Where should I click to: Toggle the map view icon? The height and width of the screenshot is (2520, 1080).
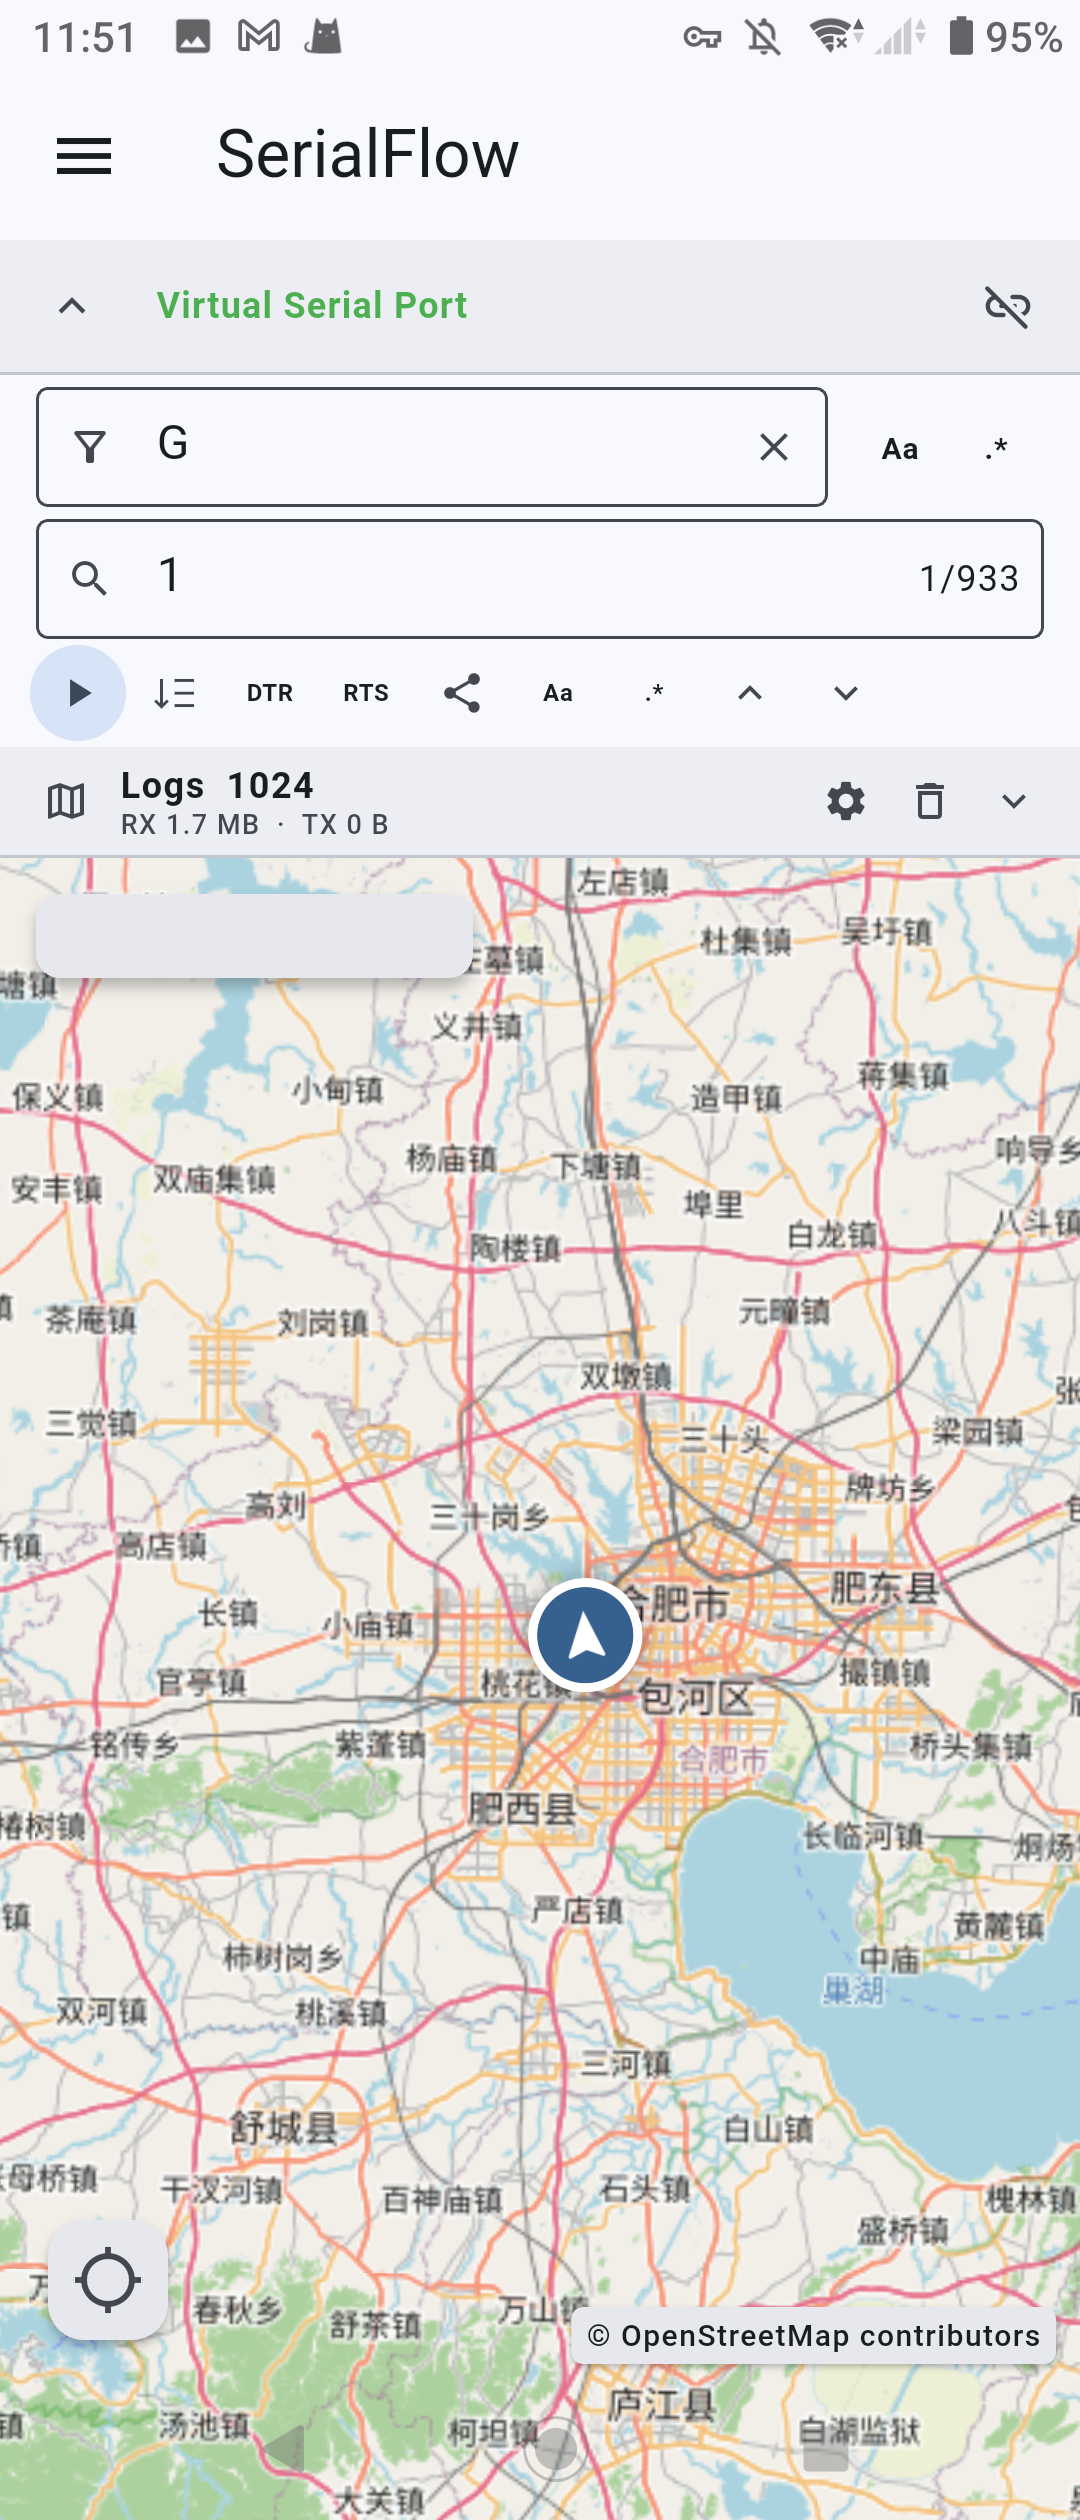click(66, 801)
